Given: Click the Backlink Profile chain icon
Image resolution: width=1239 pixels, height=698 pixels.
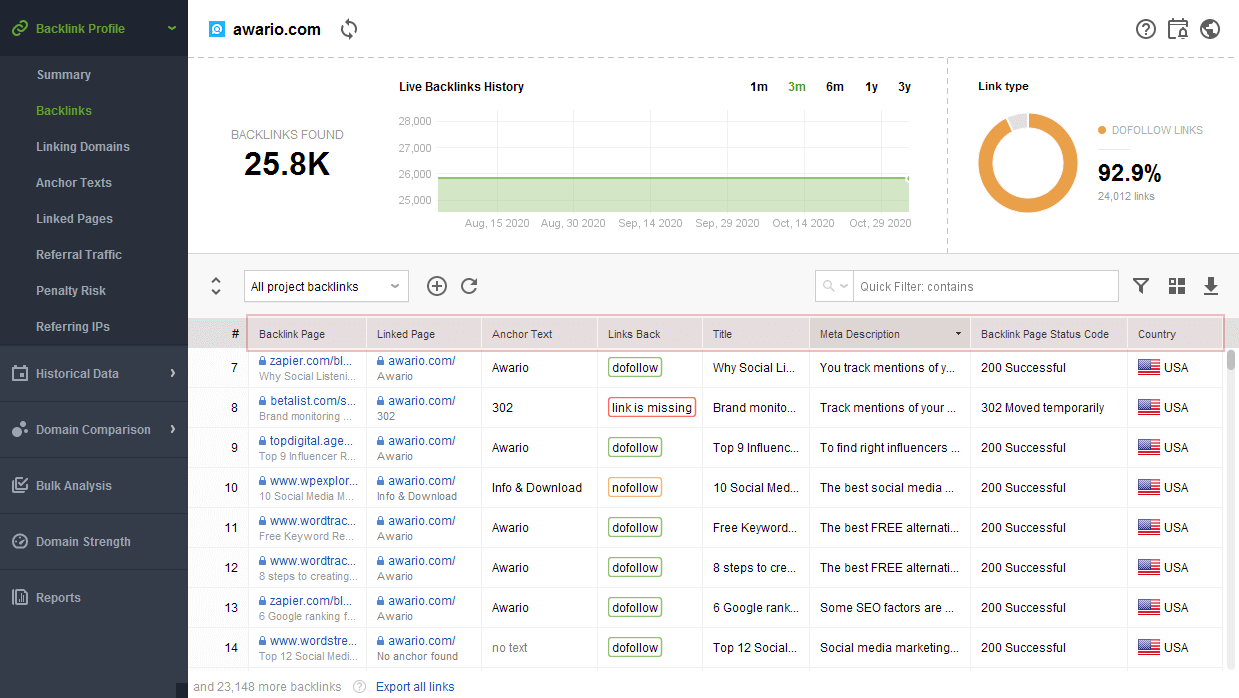Looking at the screenshot, I should click(x=19, y=28).
